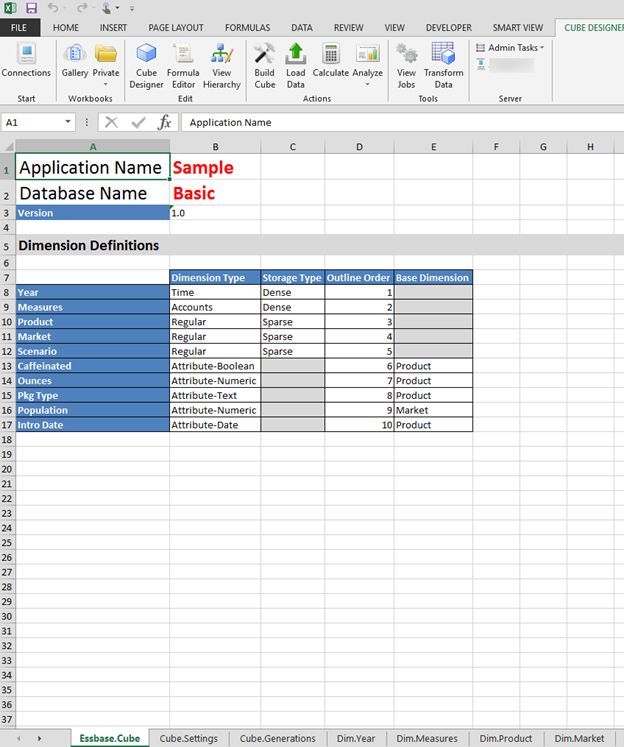Viewport: 624px width, 747px height.
Task: Select cell containing Sample application name
Action: click(215, 167)
